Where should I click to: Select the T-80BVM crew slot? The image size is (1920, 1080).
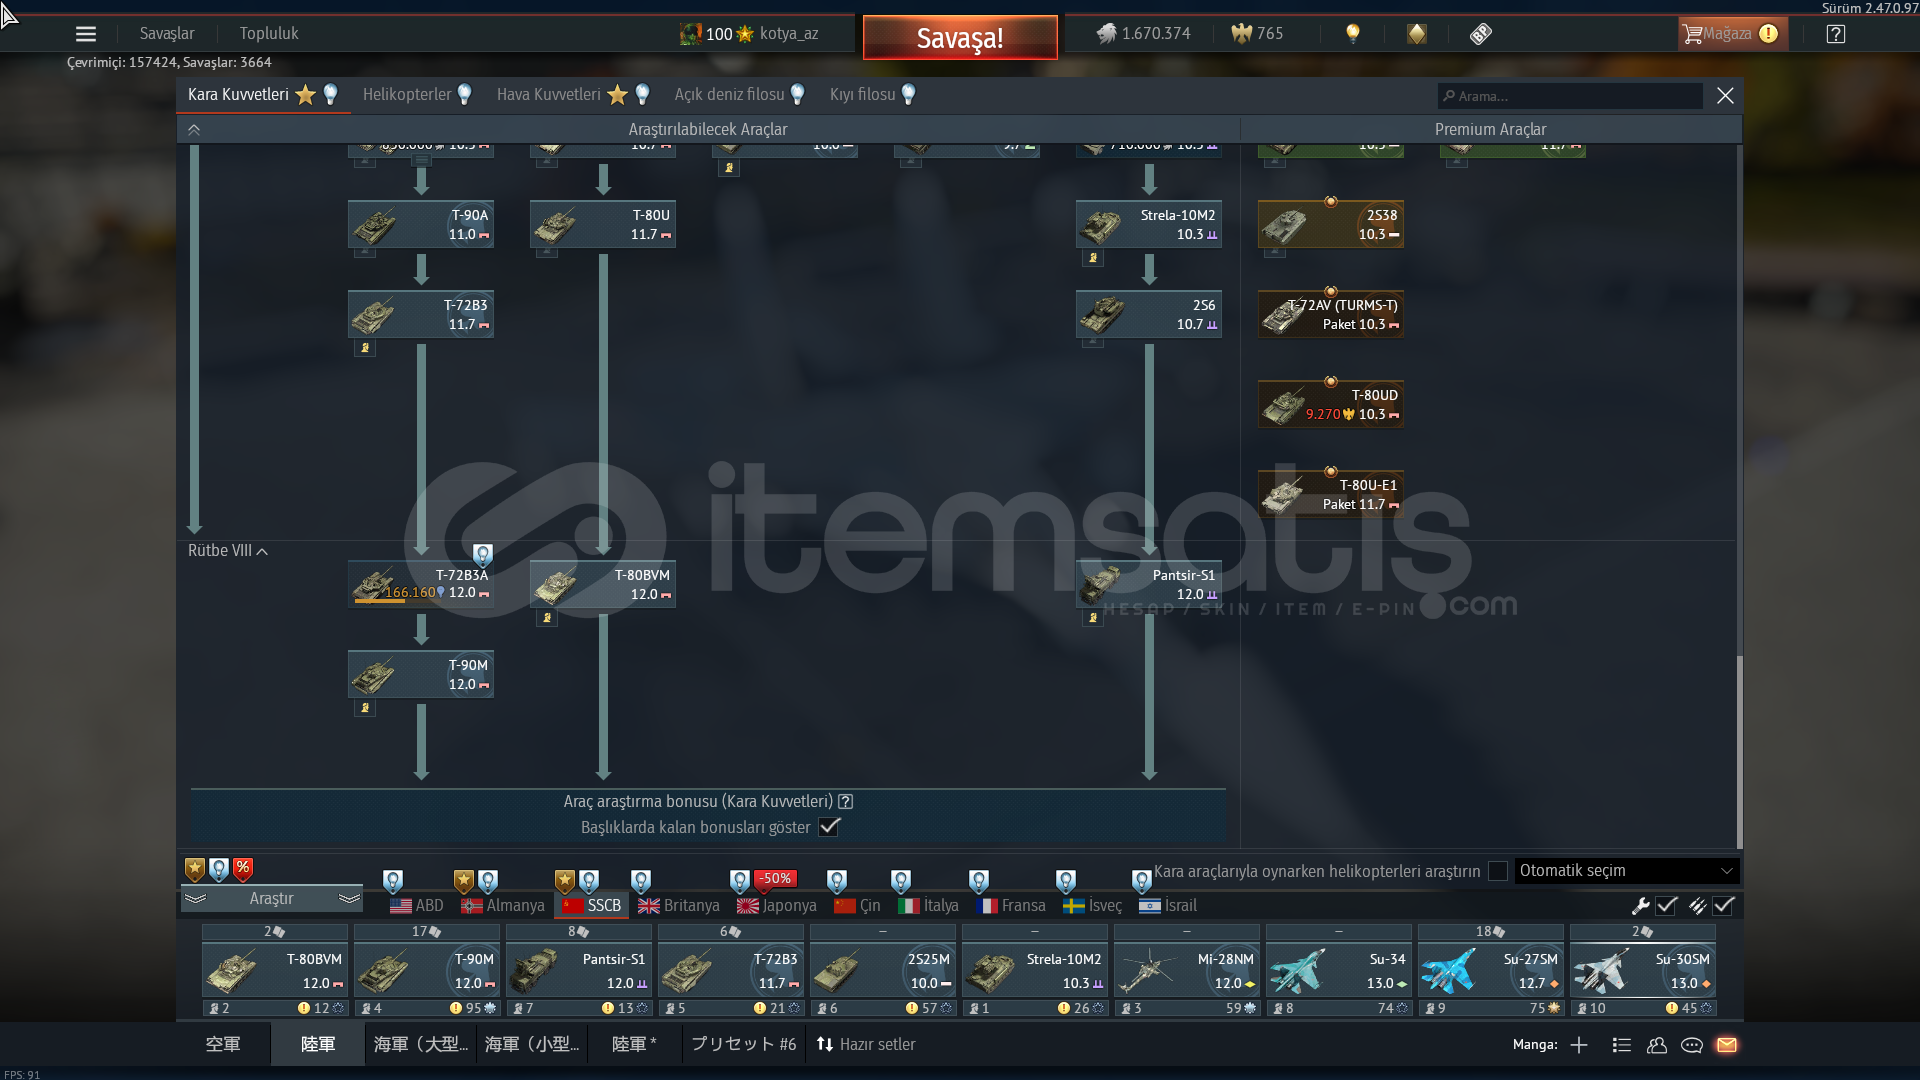click(x=275, y=970)
